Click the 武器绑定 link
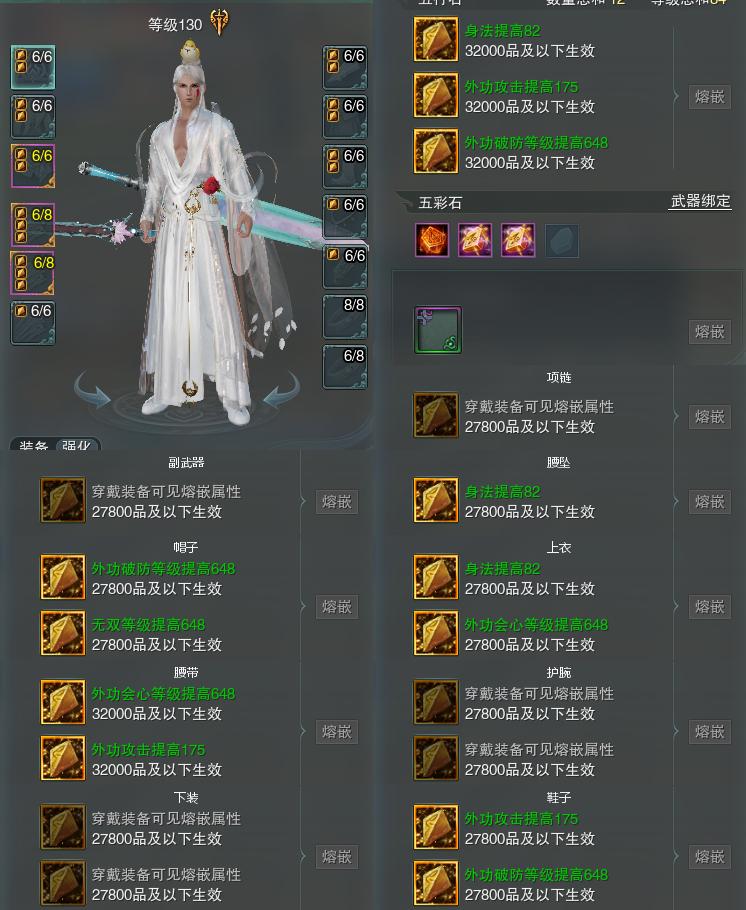Image resolution: width=746 pixels, height=910 pixels. click(x=700, y=201)
